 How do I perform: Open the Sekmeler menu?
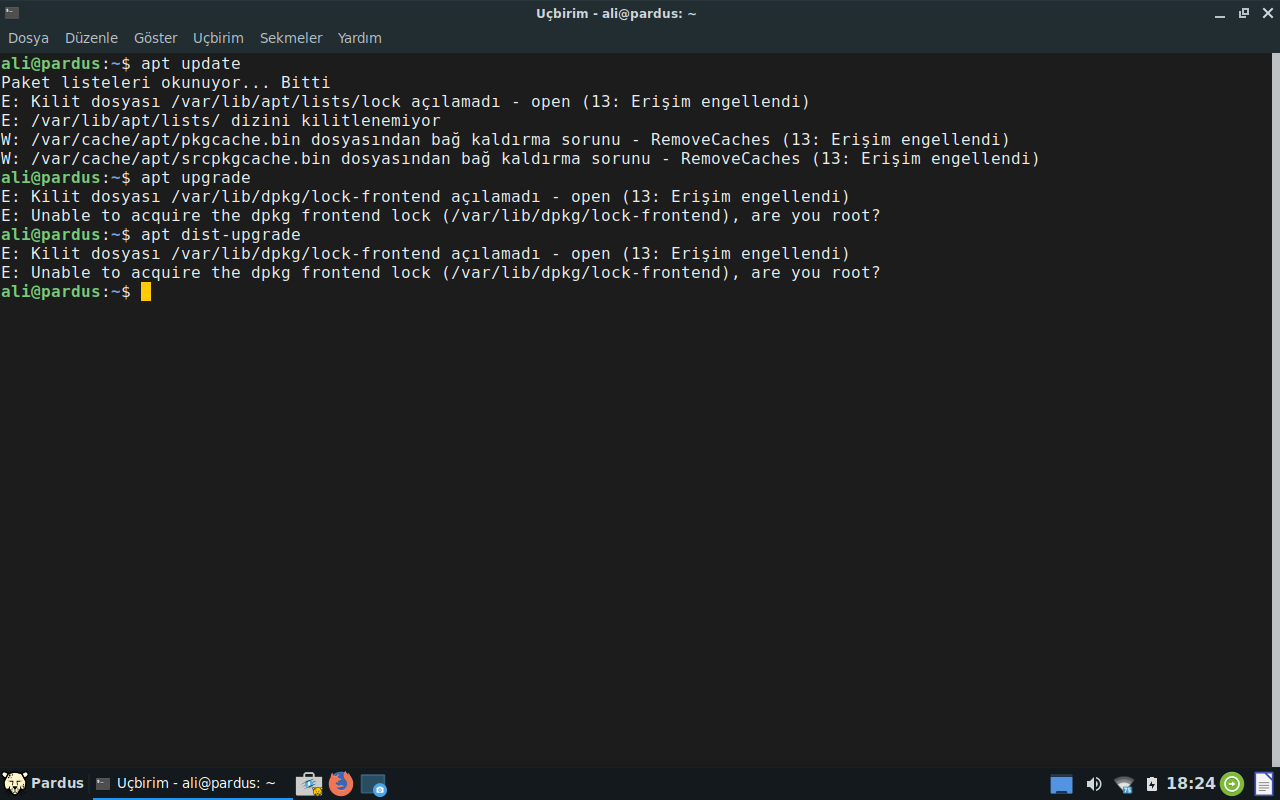[291, 38]
